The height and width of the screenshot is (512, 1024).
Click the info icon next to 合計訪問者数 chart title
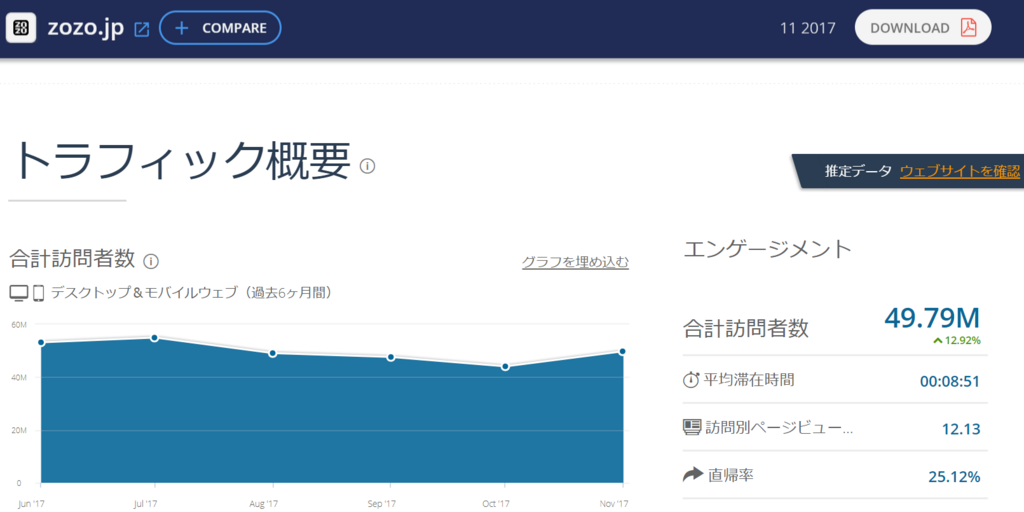pyautogui.click(x=151, y=262)
